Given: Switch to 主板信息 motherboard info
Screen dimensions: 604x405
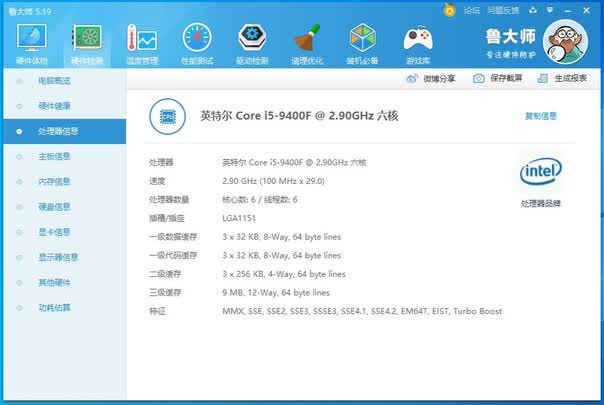Looking at the screenshot, I should [x=54, y=156].
